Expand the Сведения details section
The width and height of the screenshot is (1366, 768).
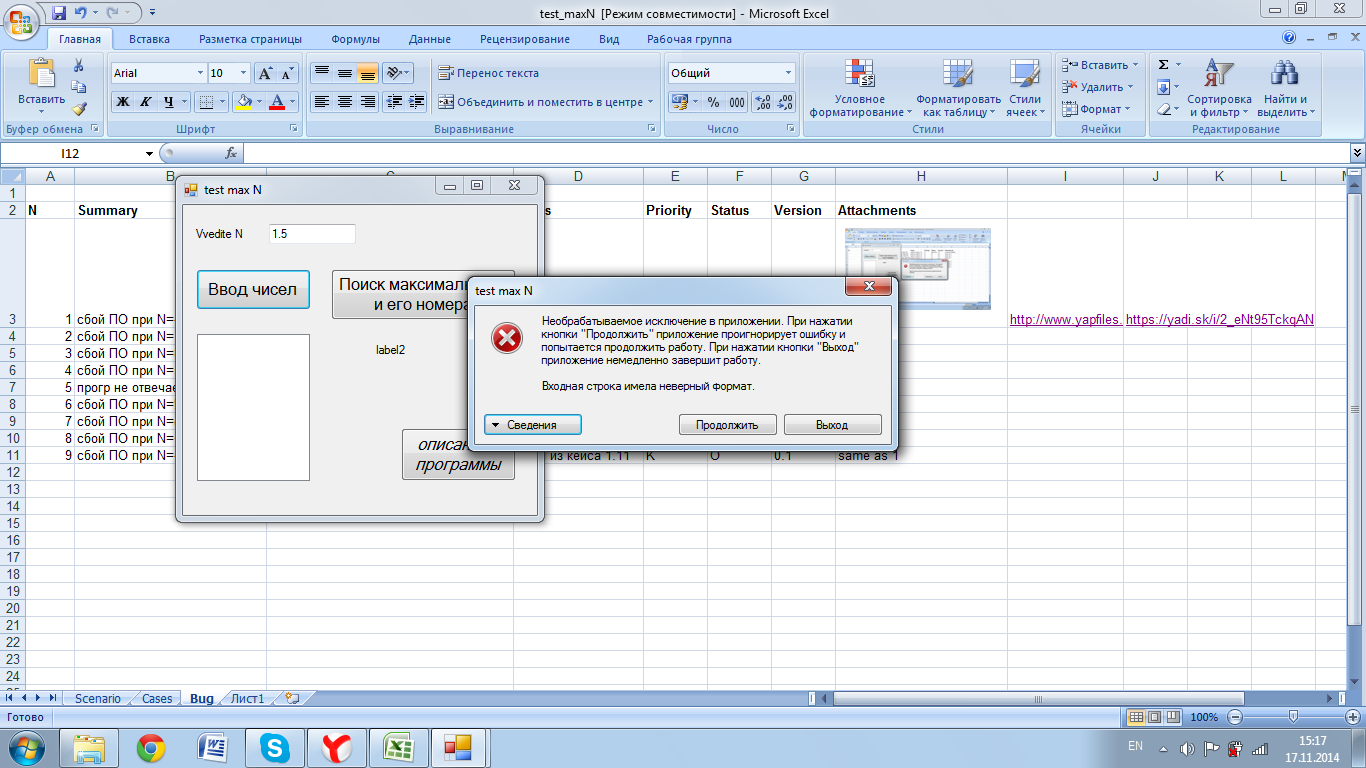(532, 425)
